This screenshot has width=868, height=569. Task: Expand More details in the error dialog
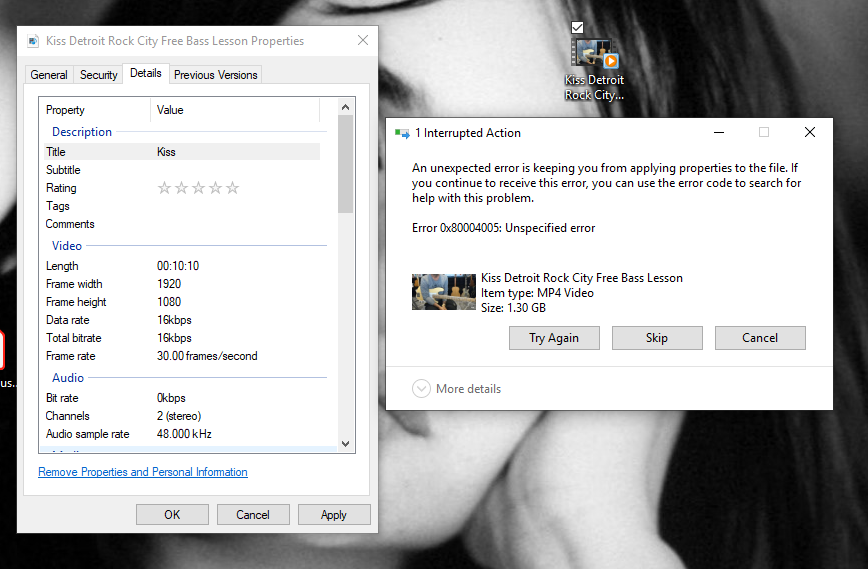456,389
